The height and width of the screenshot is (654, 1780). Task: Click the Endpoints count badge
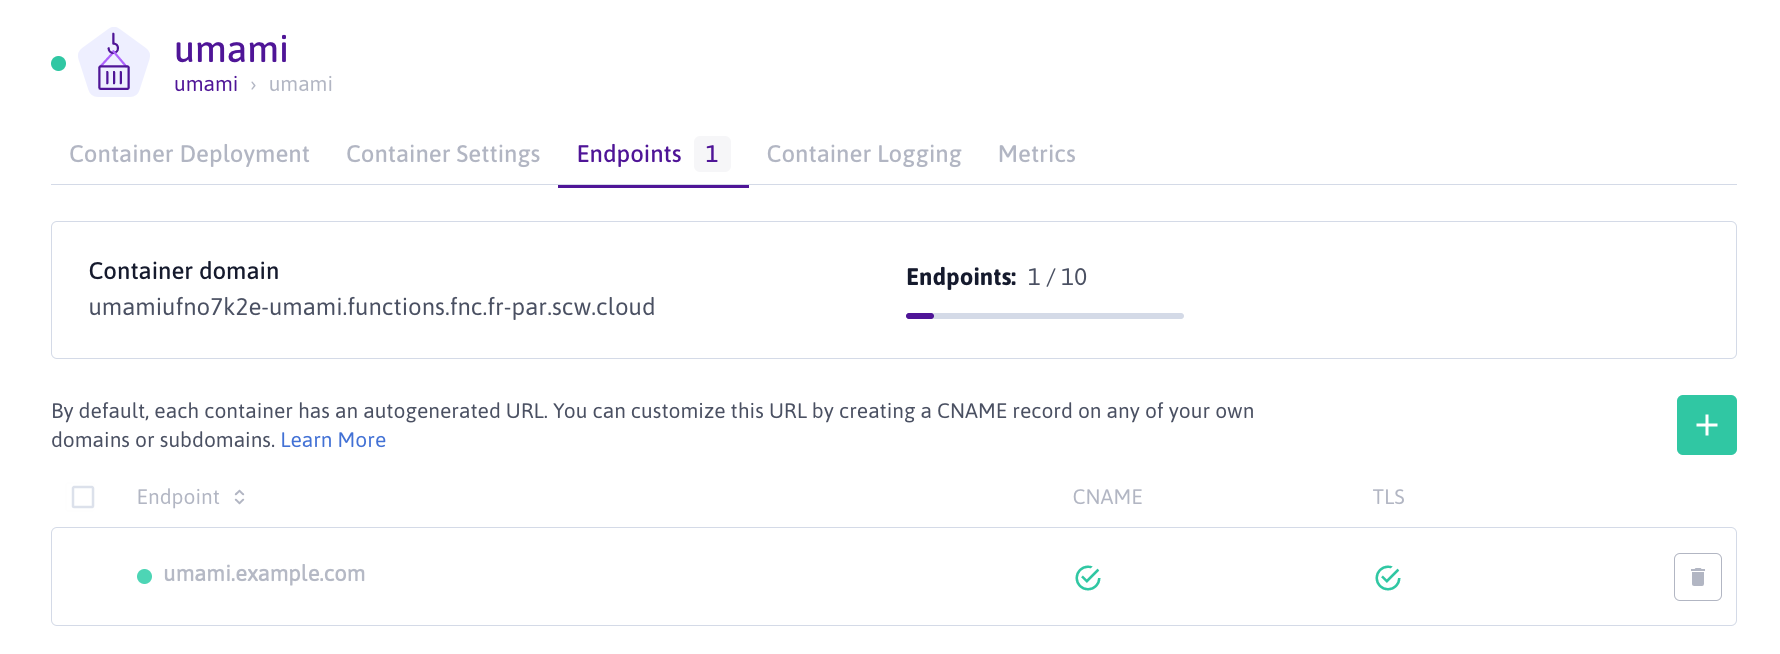[x=712, y=154]
